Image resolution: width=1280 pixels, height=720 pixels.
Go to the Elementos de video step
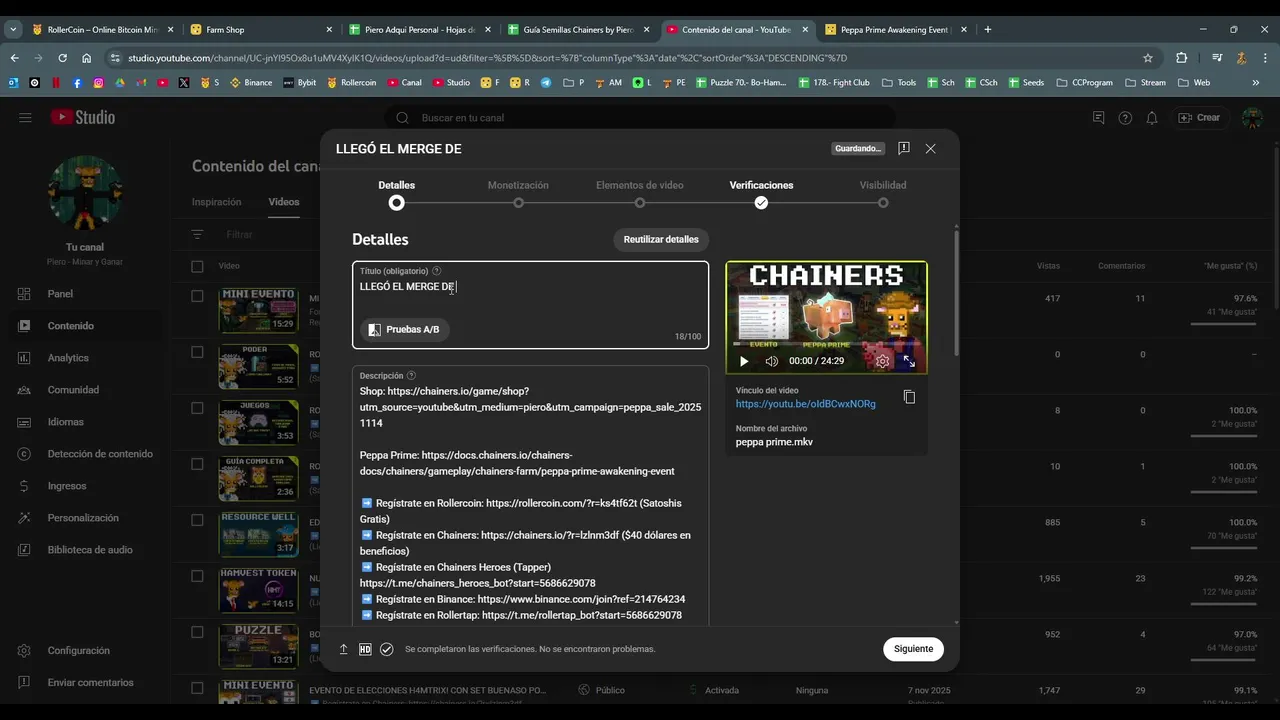point(640,193)
